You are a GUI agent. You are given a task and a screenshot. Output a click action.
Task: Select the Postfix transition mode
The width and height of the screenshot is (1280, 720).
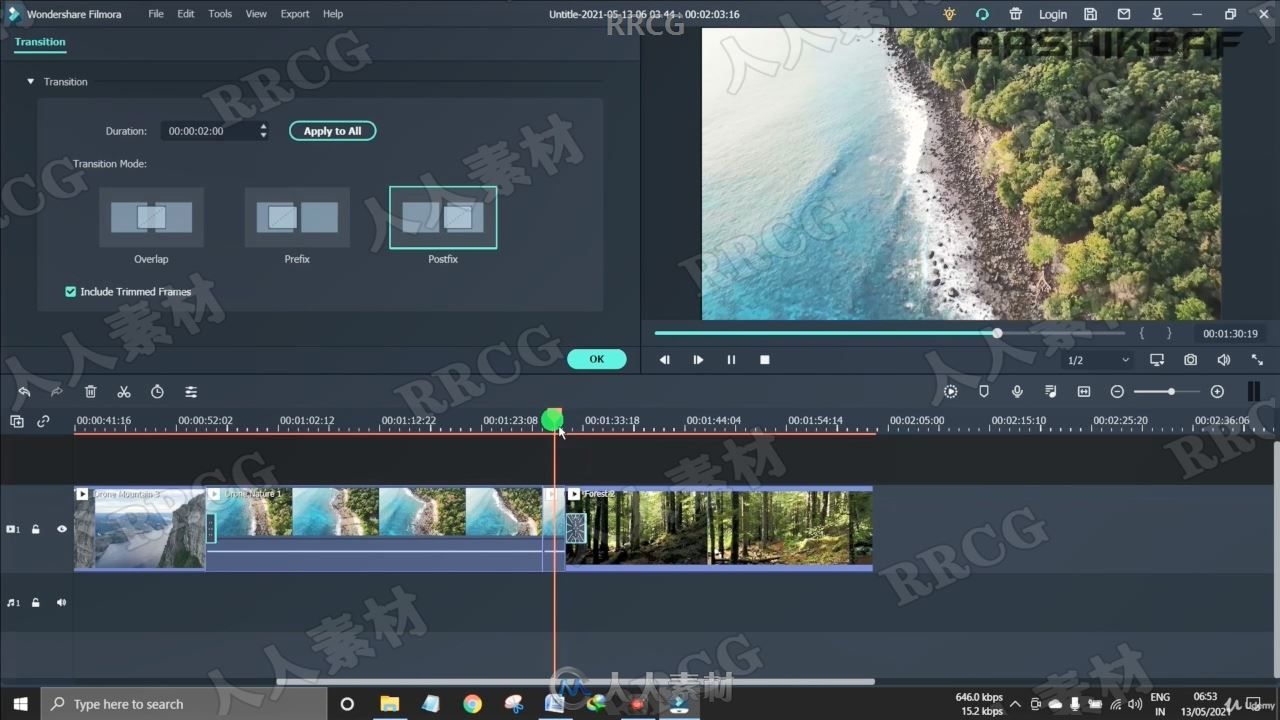coord(443,217)
